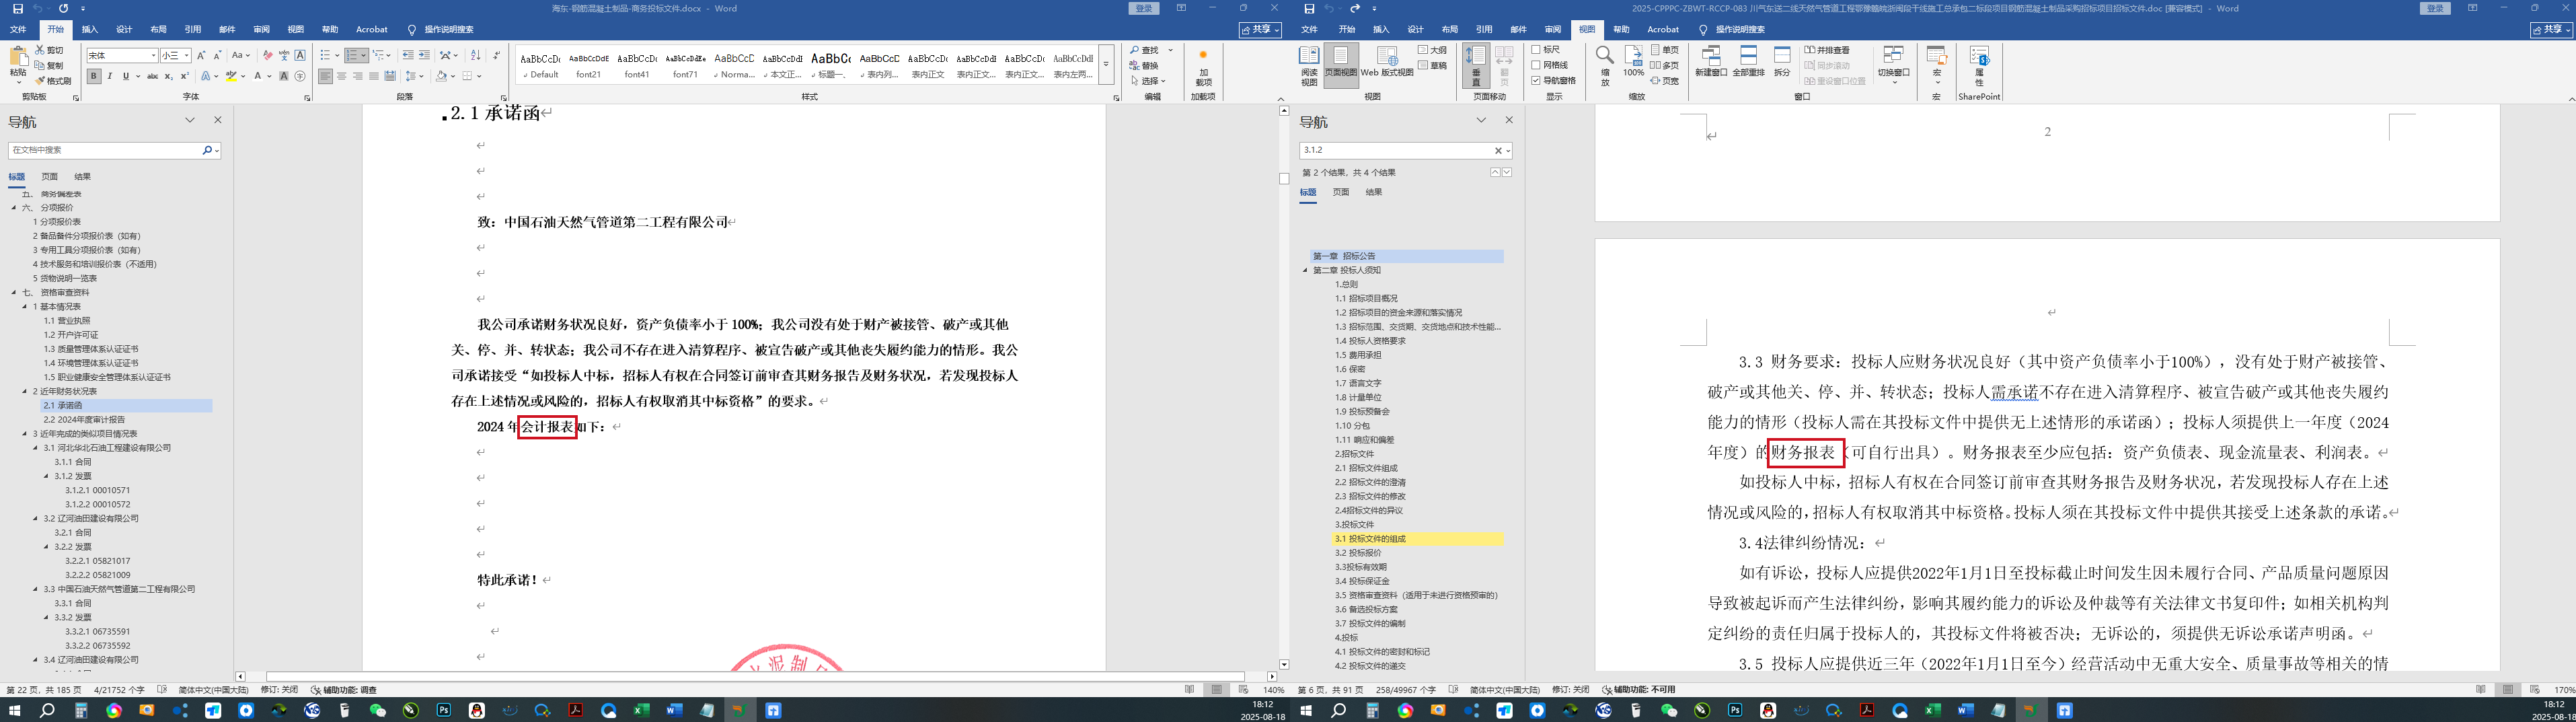Screen dimensions: 2576x722
Task: Click New Window in right Word window
Action: [x=1711, y=62]
